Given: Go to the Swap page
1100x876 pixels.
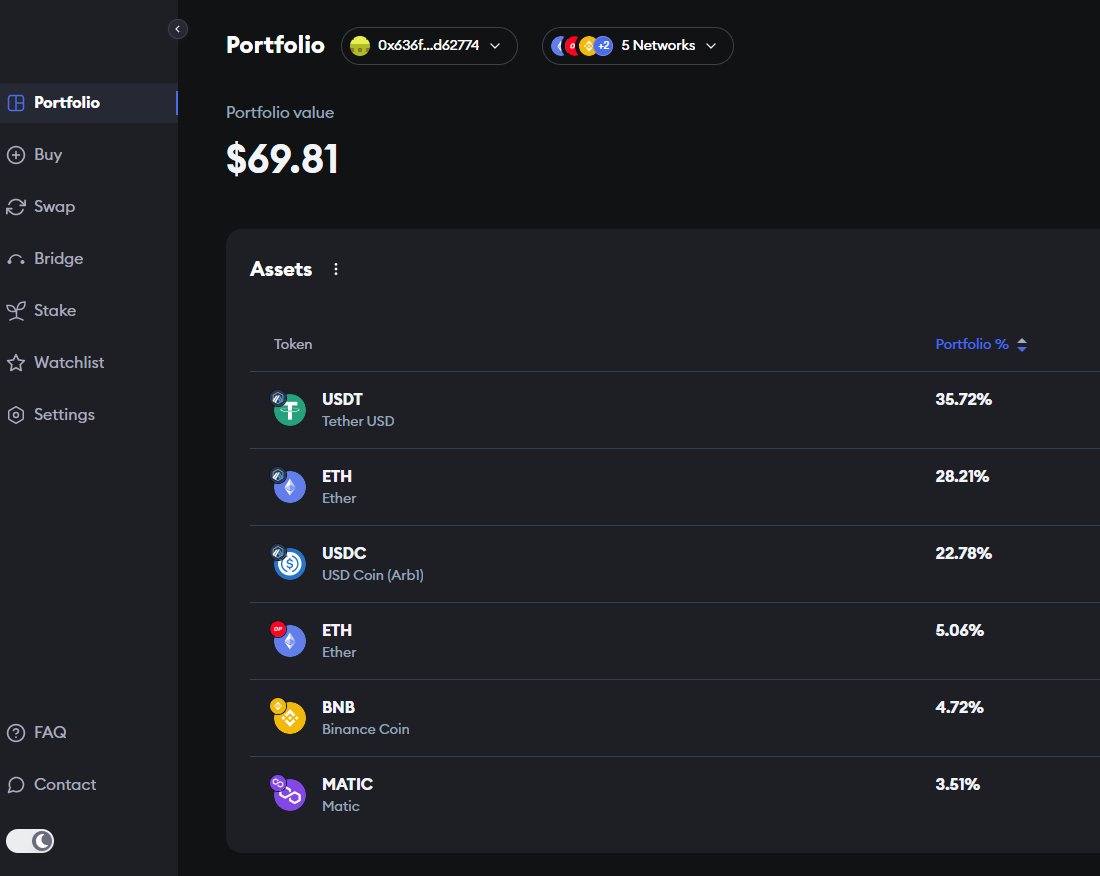Looking at the screenshot, I should 54,207.
